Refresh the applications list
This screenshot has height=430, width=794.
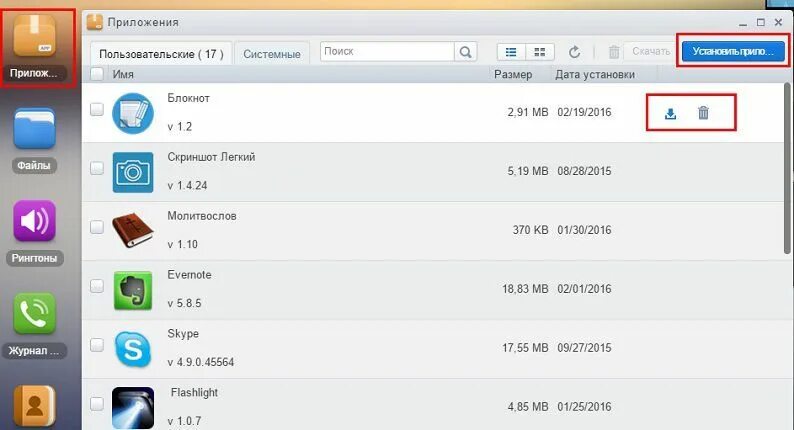(574, 52)
